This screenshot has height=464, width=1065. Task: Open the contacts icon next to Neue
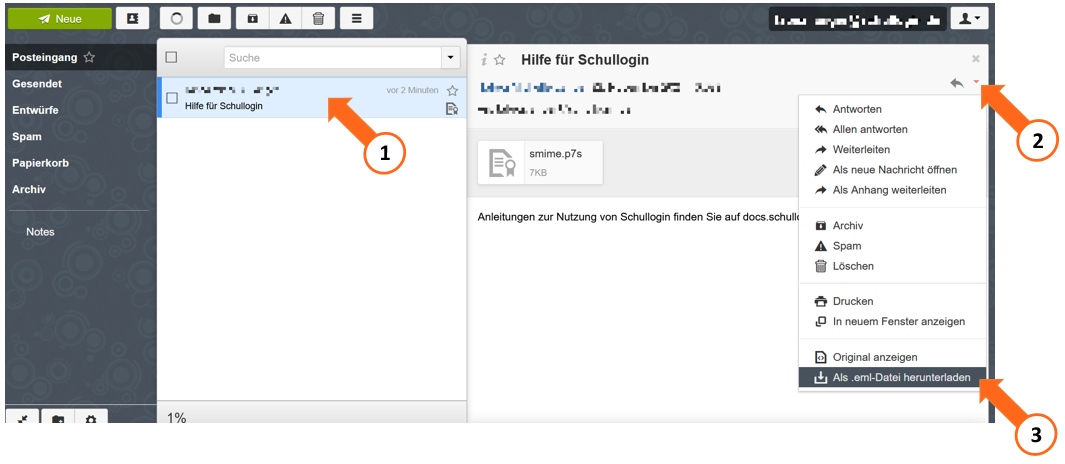click(132, 19)
